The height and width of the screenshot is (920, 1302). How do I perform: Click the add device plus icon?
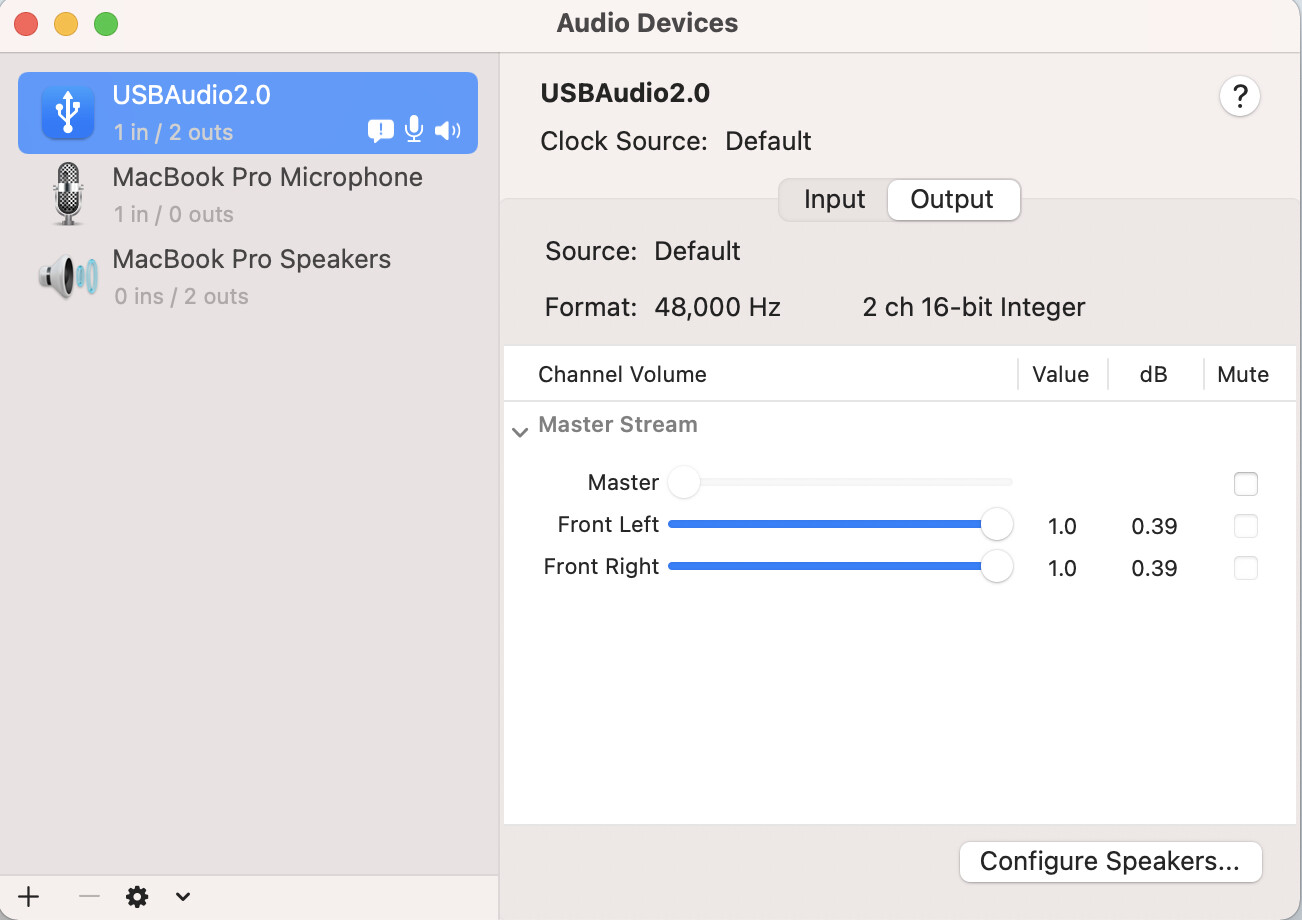(27, 897)
